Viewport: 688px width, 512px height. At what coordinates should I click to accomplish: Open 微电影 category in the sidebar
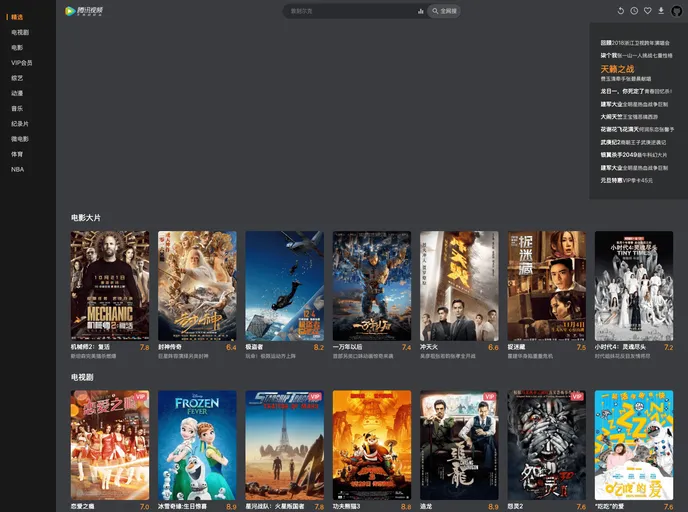pyautogui.click(x=20, y=139)
